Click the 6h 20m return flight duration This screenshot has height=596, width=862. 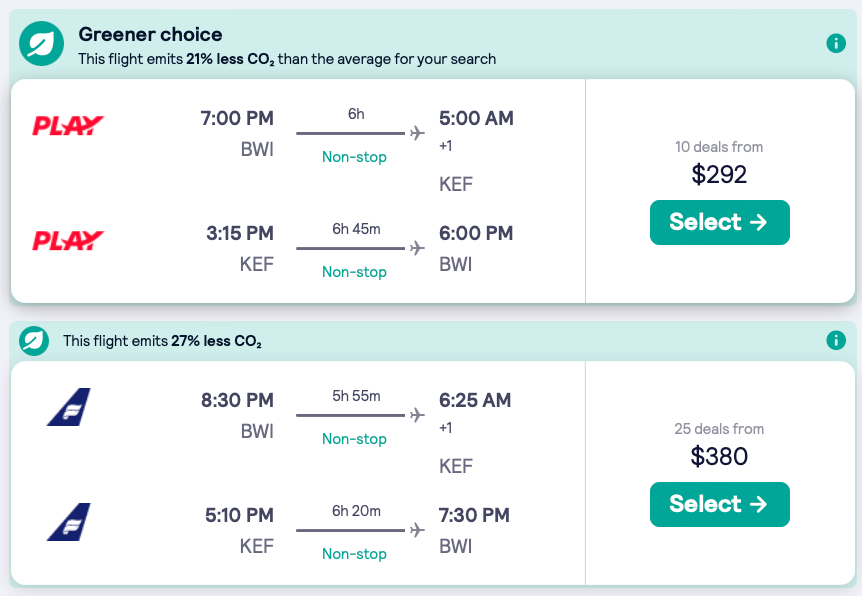356,511
